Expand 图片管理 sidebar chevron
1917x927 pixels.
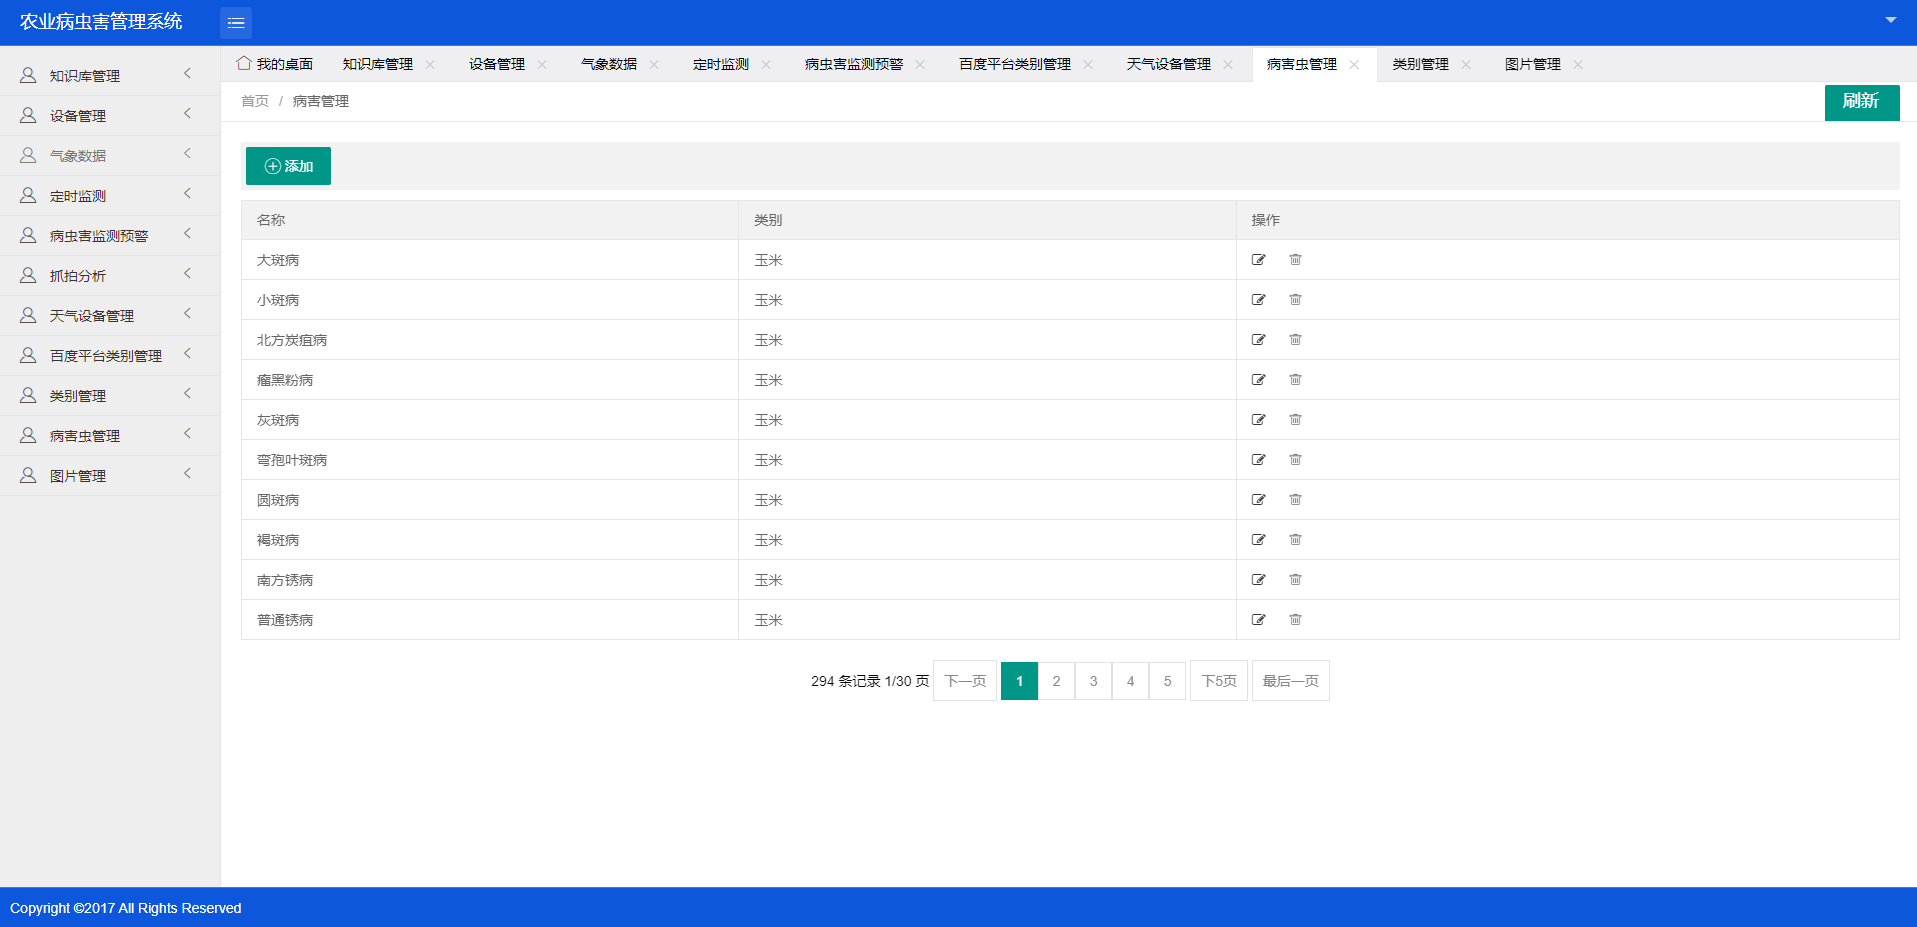(x=187, y=474)
